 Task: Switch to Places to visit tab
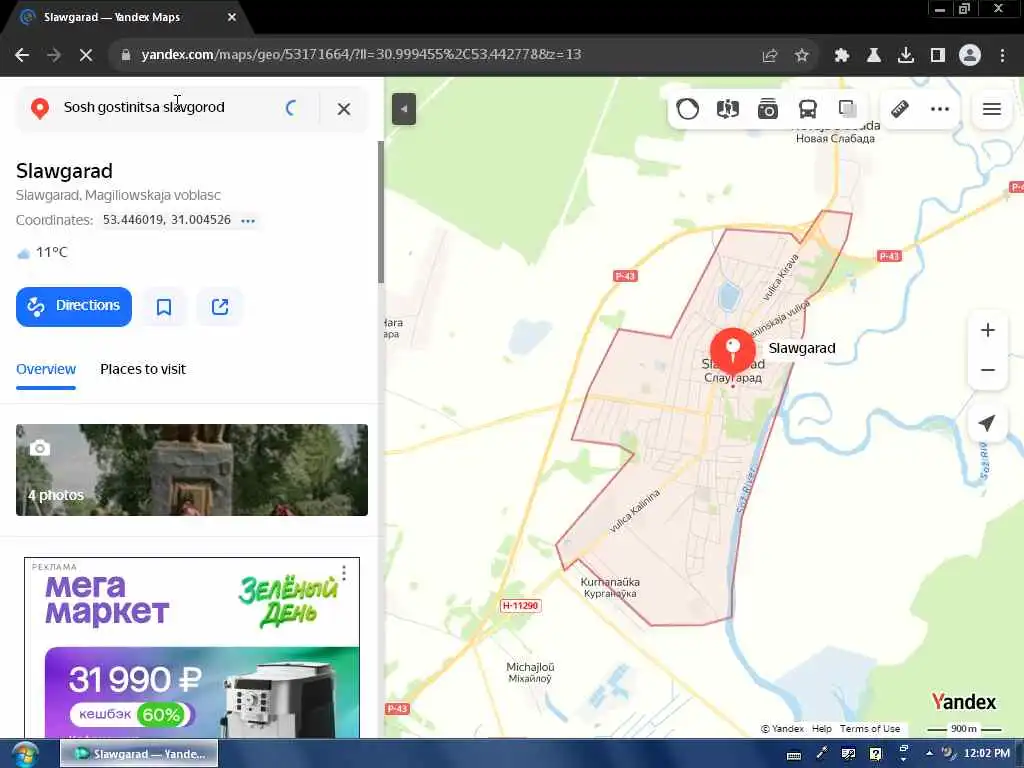[143, 370]
